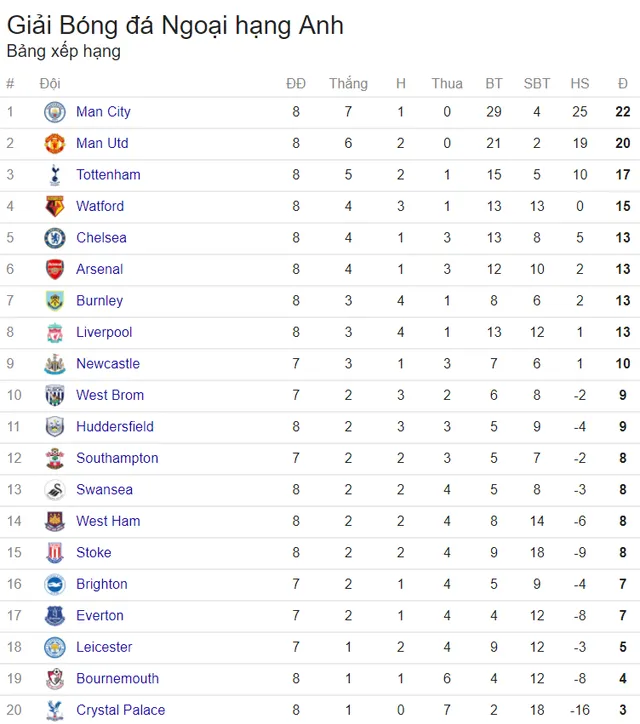Screen dimensions: 640x724
Task: Click the HS column header
Action: [580, 84]
